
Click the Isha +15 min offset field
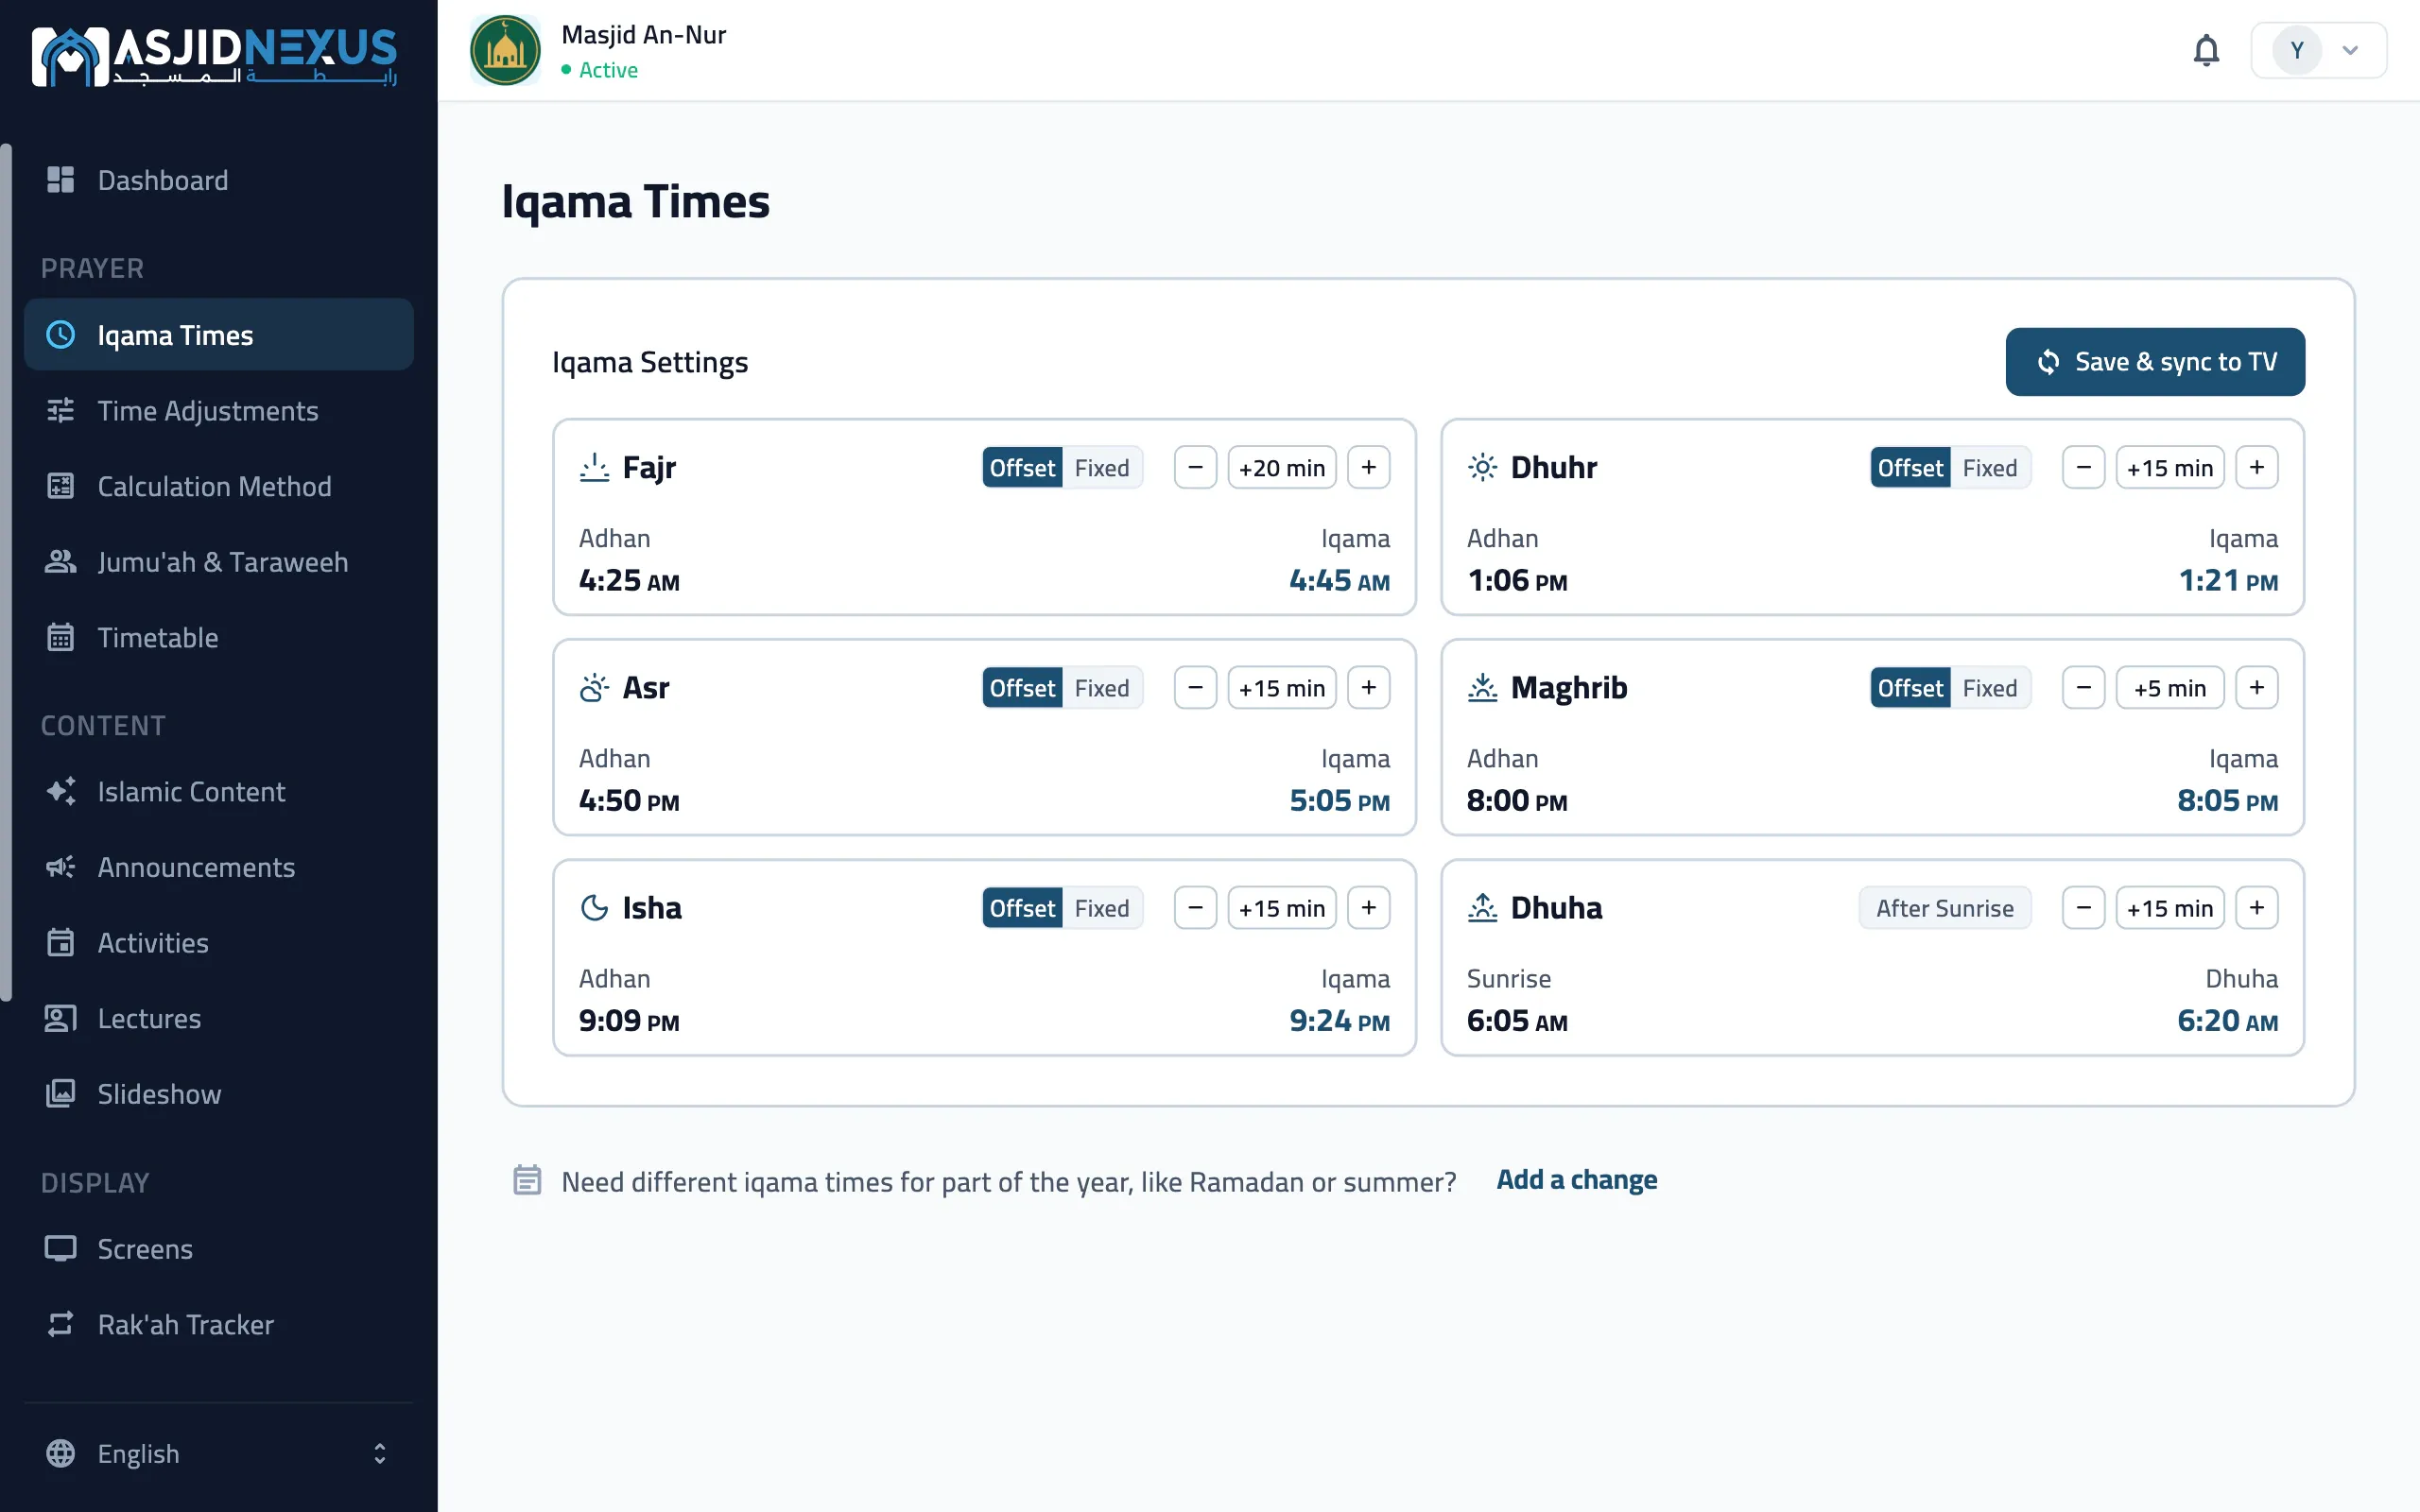point(1281,907)
